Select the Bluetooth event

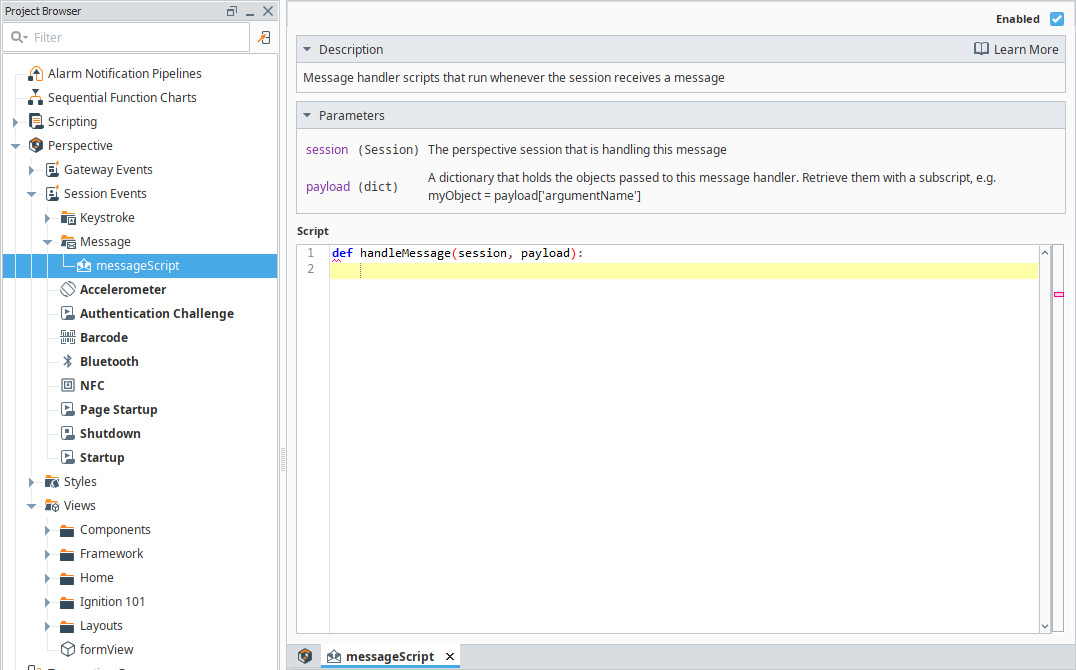point(109,362)
